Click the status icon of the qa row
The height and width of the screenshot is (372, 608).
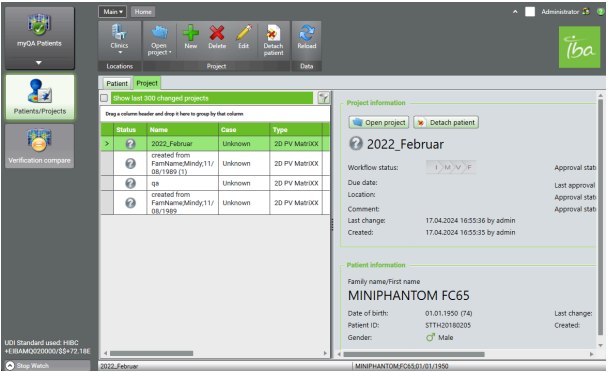point(130,183)
